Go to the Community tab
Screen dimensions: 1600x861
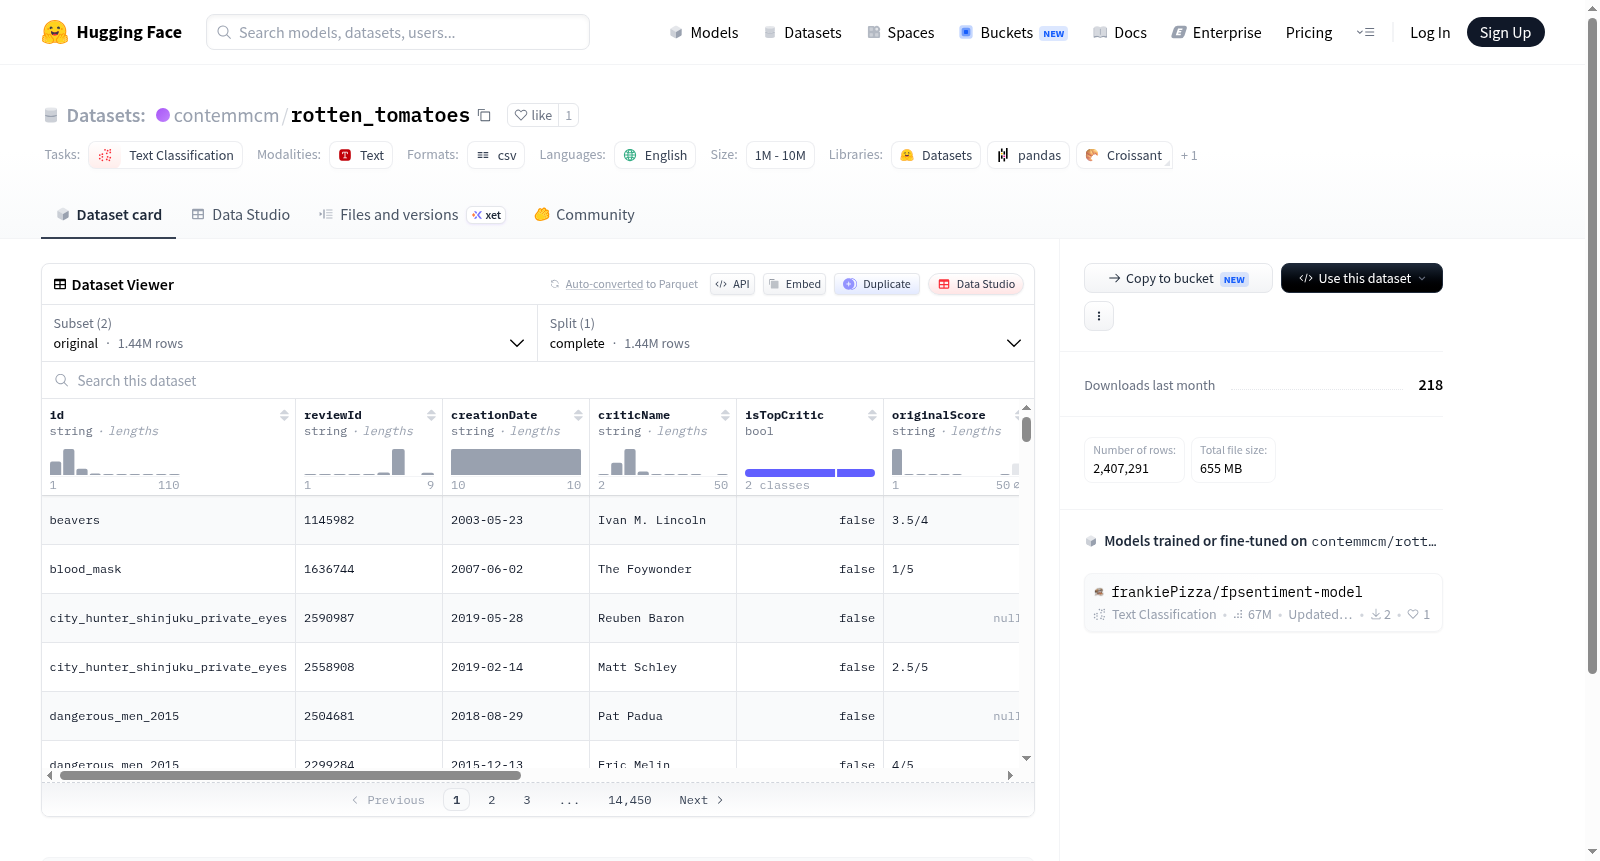click(584, 215)
